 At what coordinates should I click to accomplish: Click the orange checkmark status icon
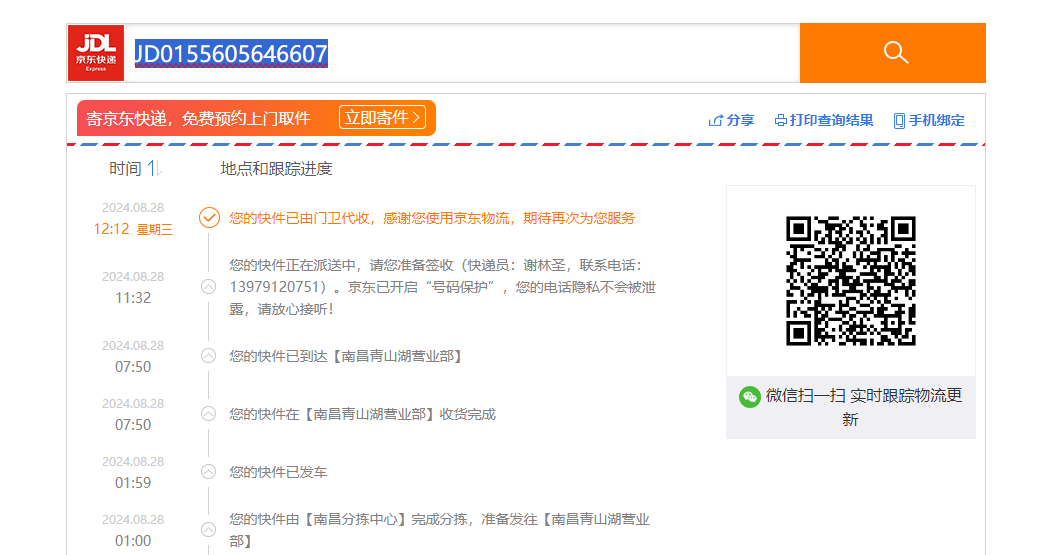pyautogui.click(x=209, y=217)
